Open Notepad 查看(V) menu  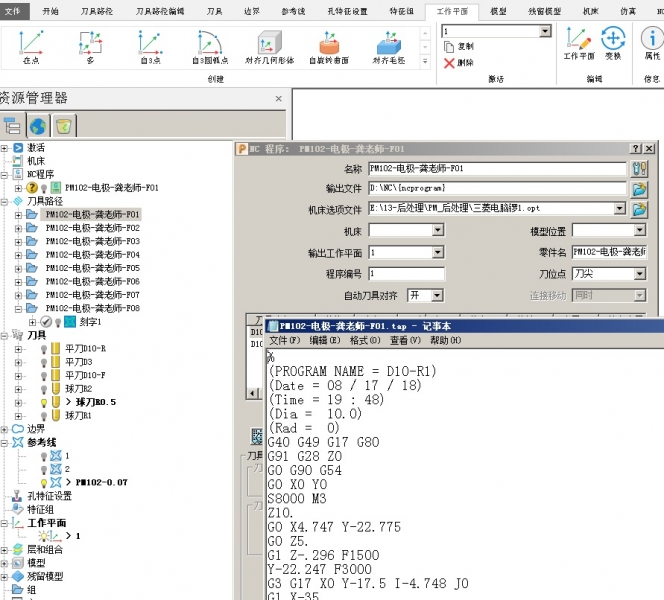point(405,340)
